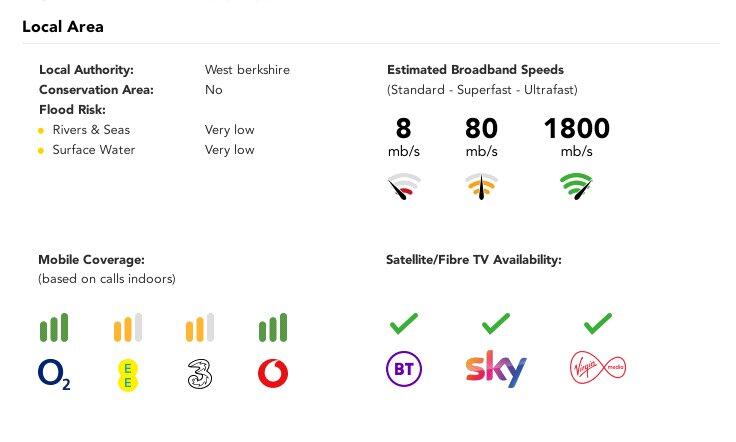The image size is (736, 442).
Task: Click the orange superfast speed gauge icon
Action: click(481, 187)
